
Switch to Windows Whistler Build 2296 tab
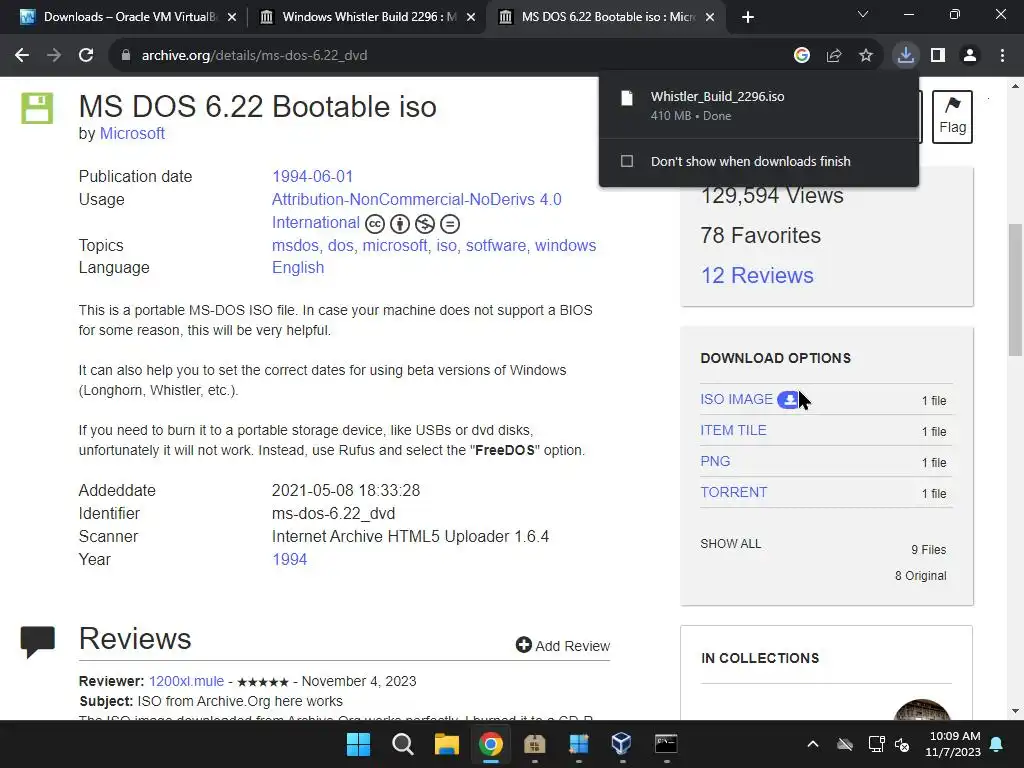(x=368, y=17)
